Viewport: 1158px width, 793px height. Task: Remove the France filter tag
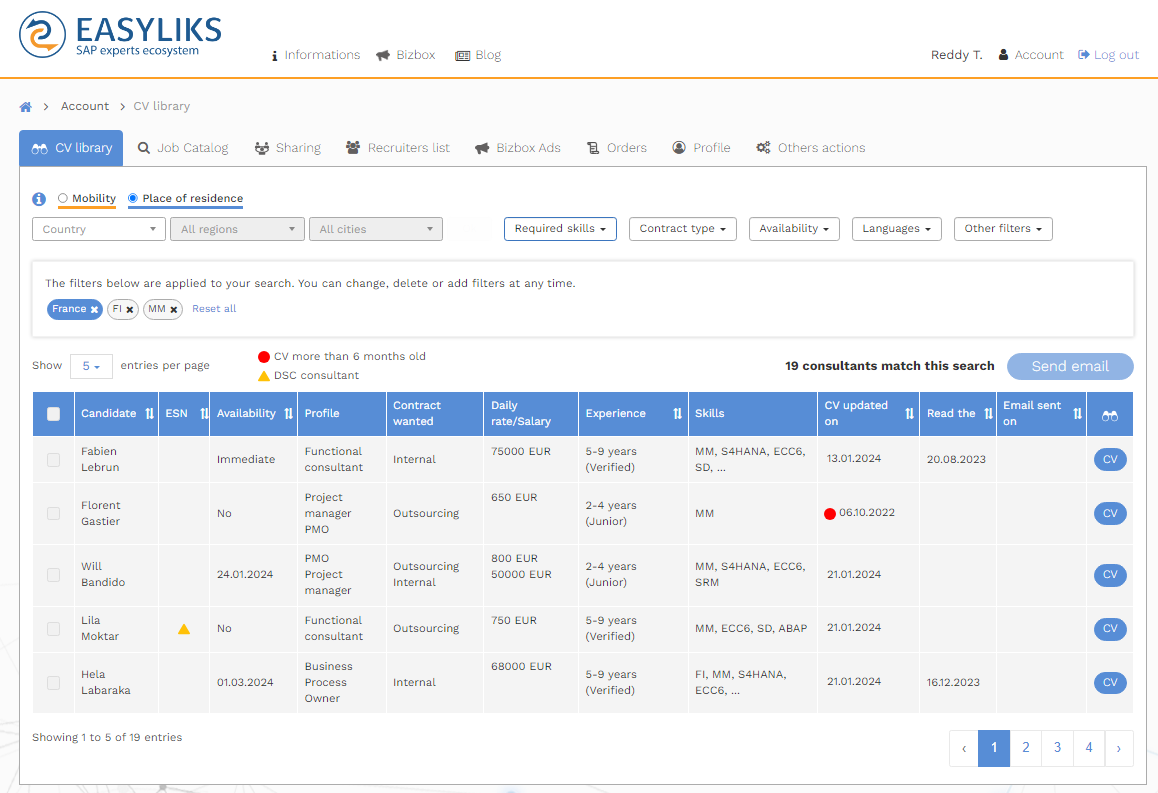coord(94,310)
